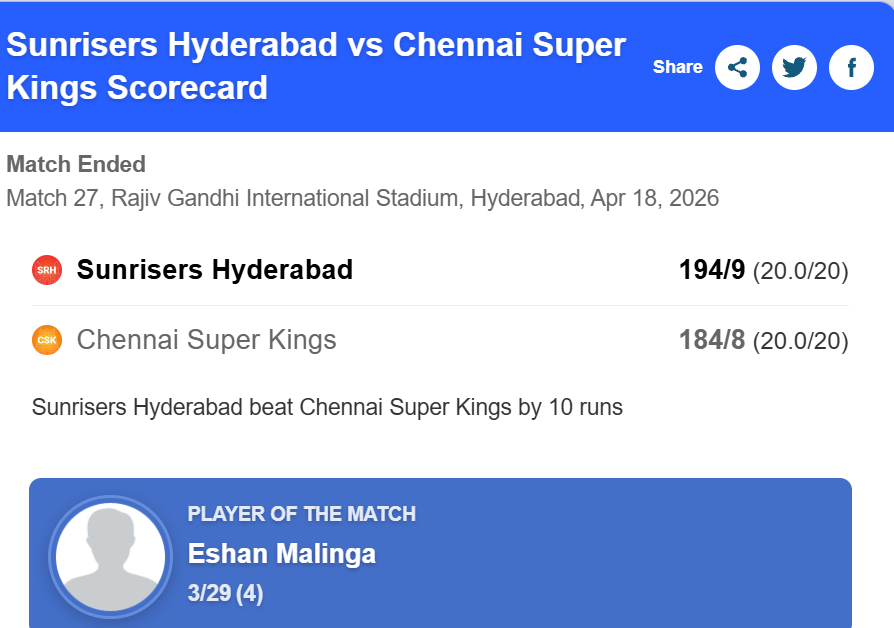Click the Share text label
The width and height of the screenshot is (894, 628).
point(678,68)
